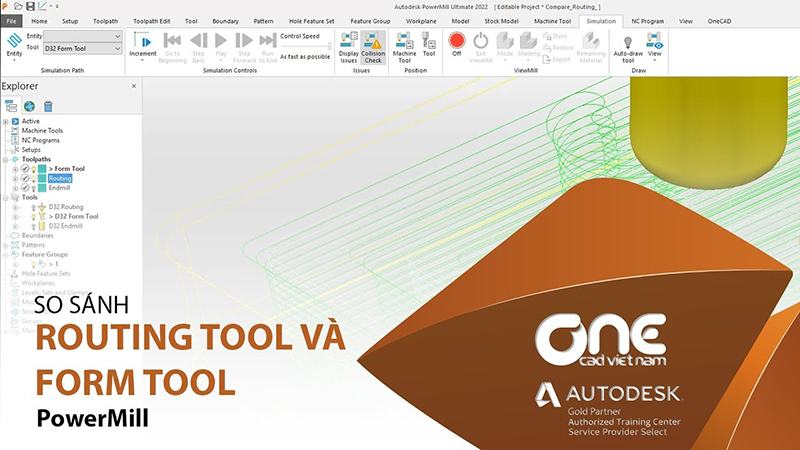Image resolution: width=800 pixels, height=450 pixels.
Task: Click the Entity icon in Simulation Path
Action: click(x=14, y=41)
